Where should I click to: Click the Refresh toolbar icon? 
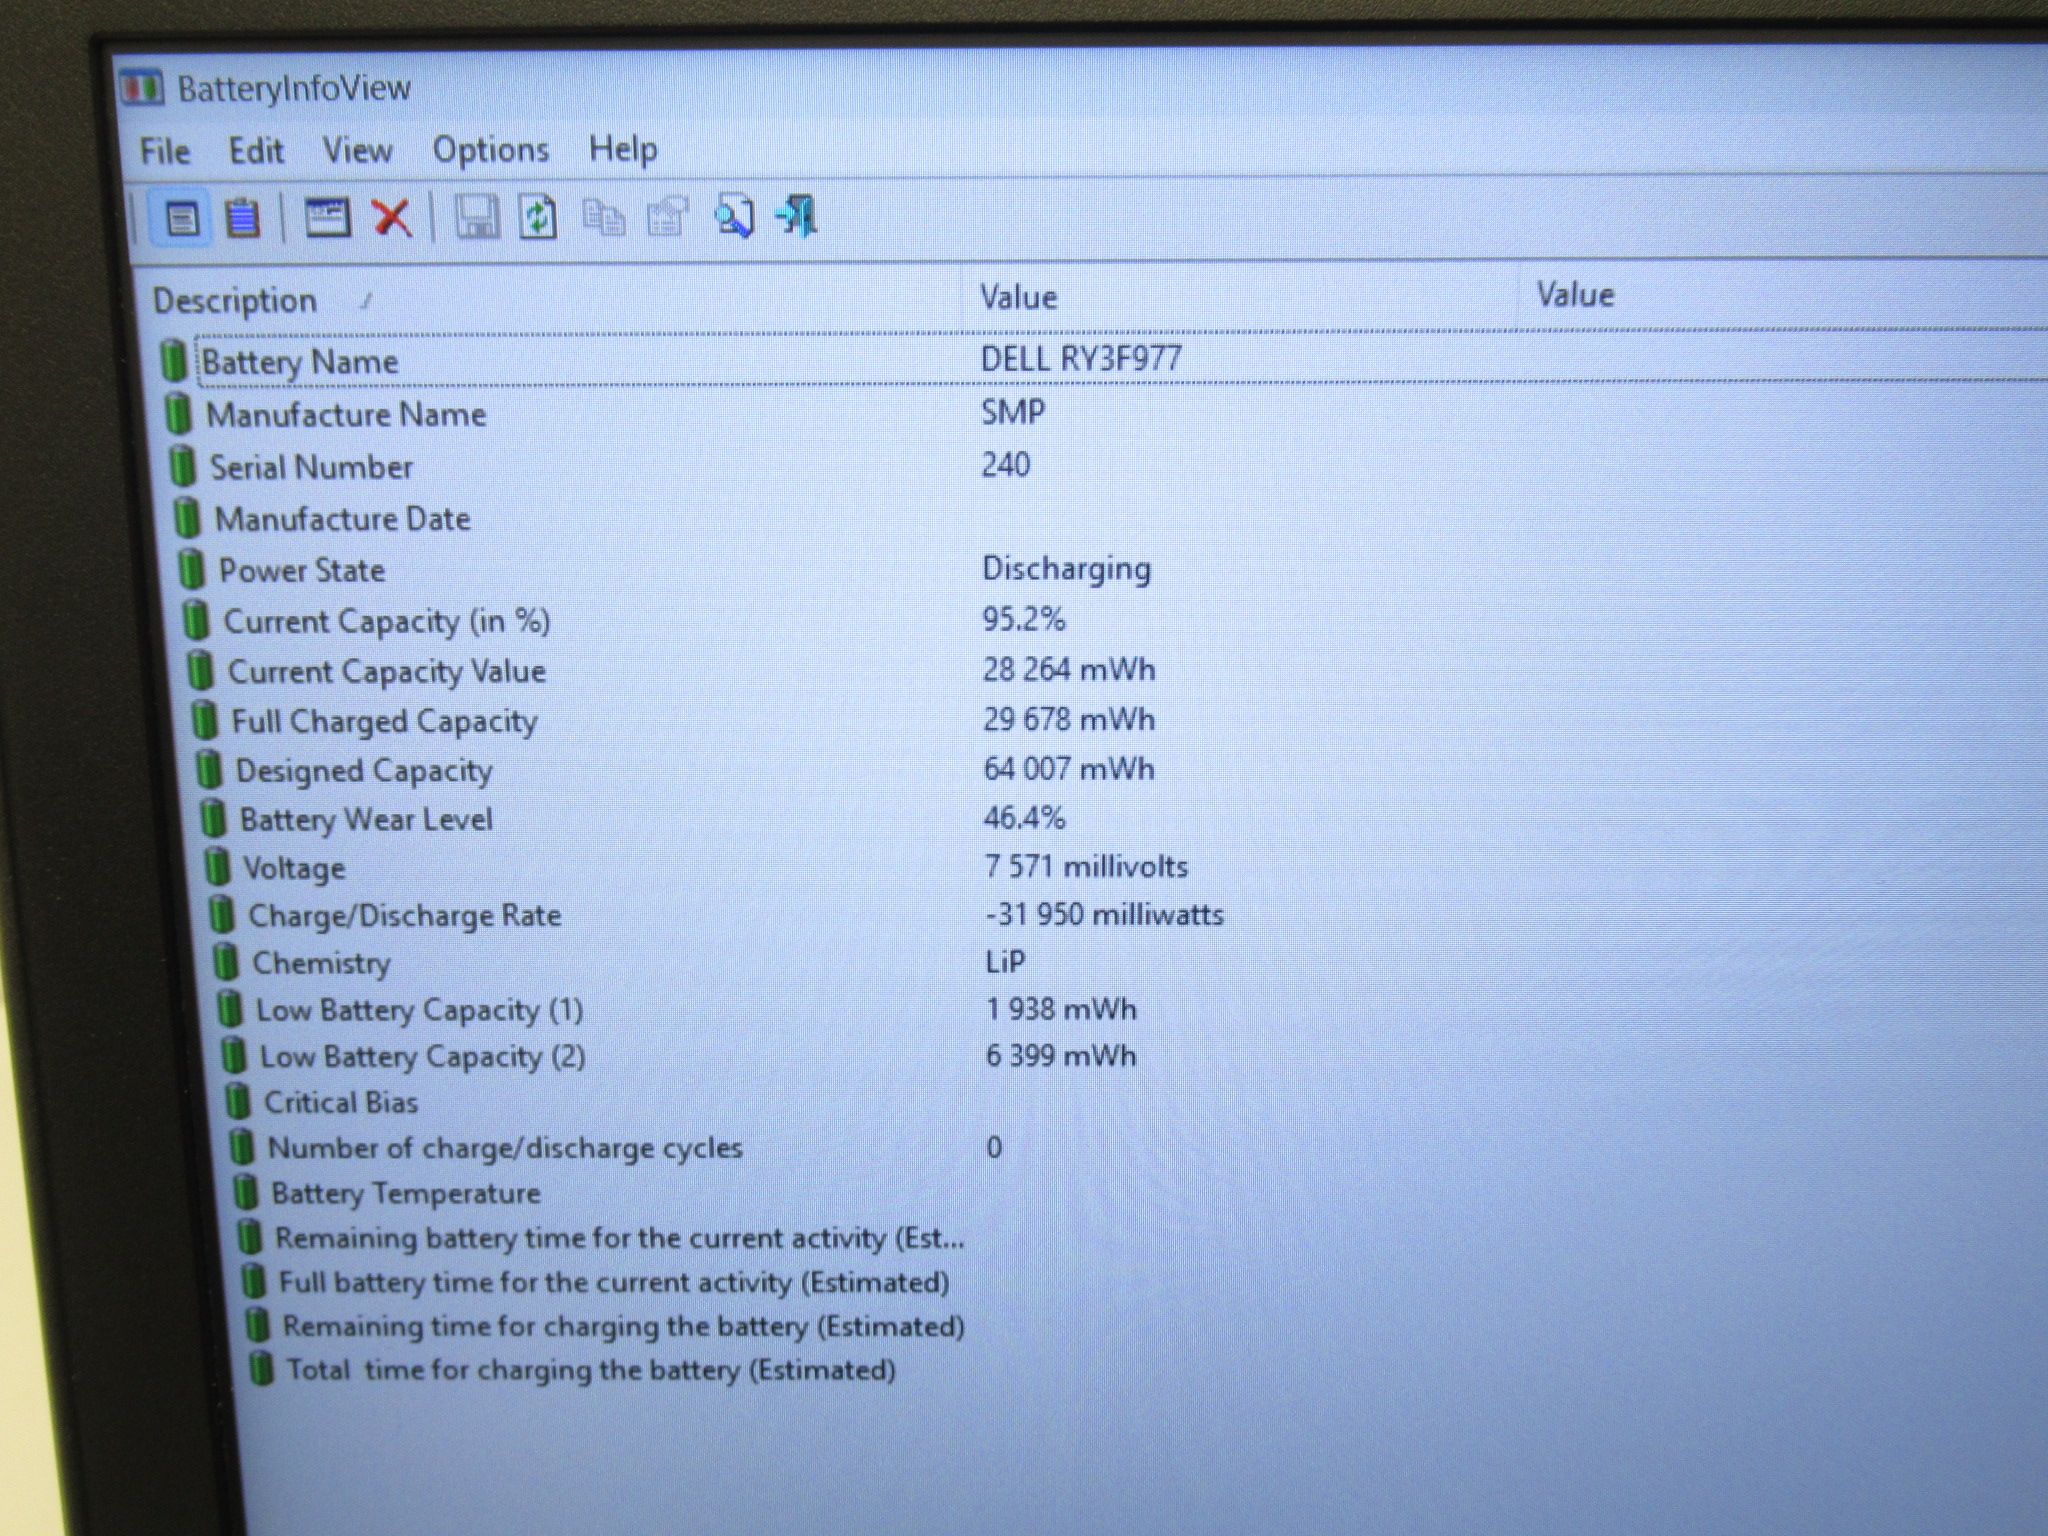coord(538,217)
